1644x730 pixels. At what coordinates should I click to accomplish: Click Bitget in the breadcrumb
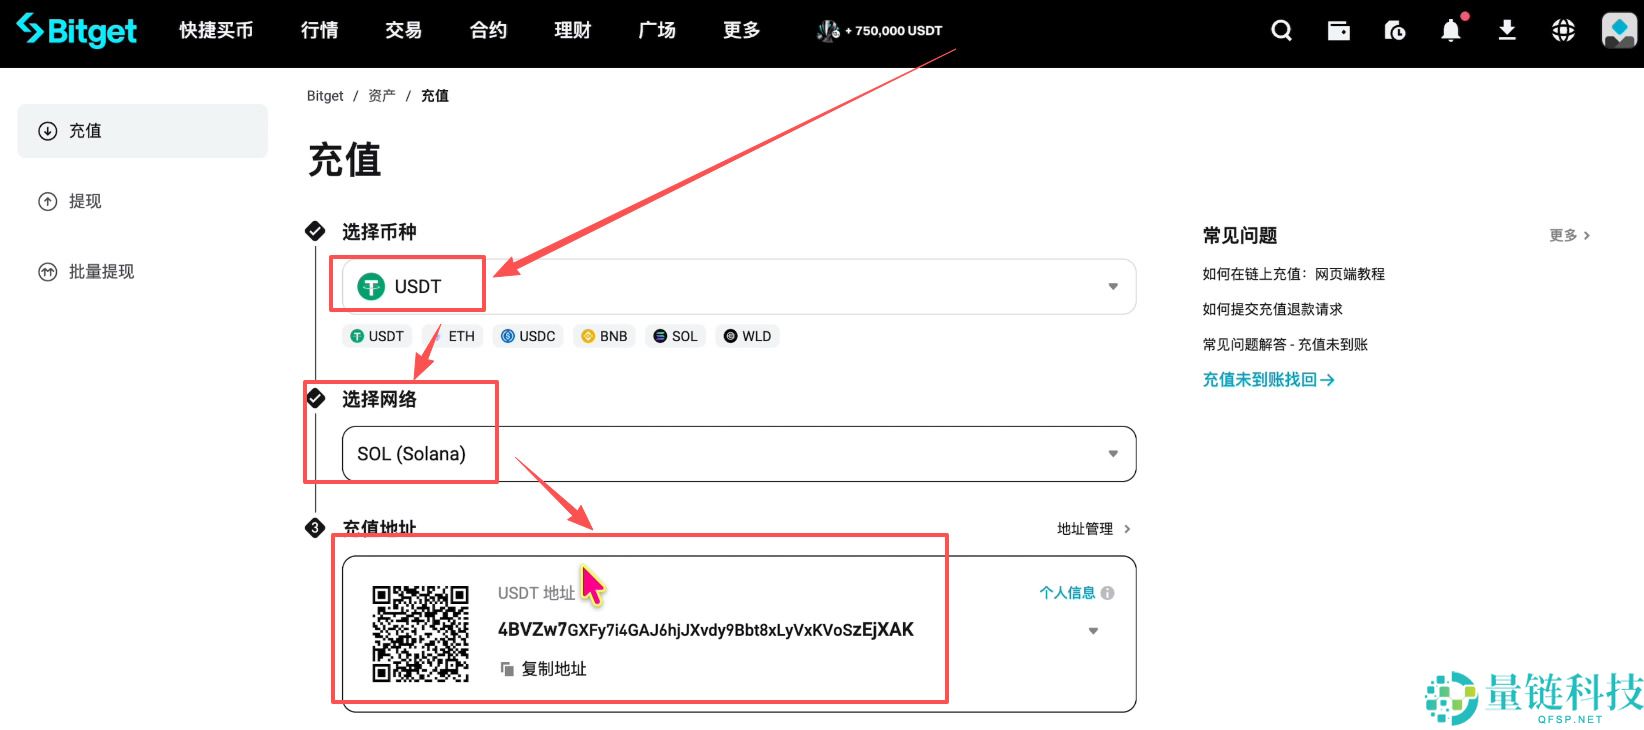[x=325, y=96]
